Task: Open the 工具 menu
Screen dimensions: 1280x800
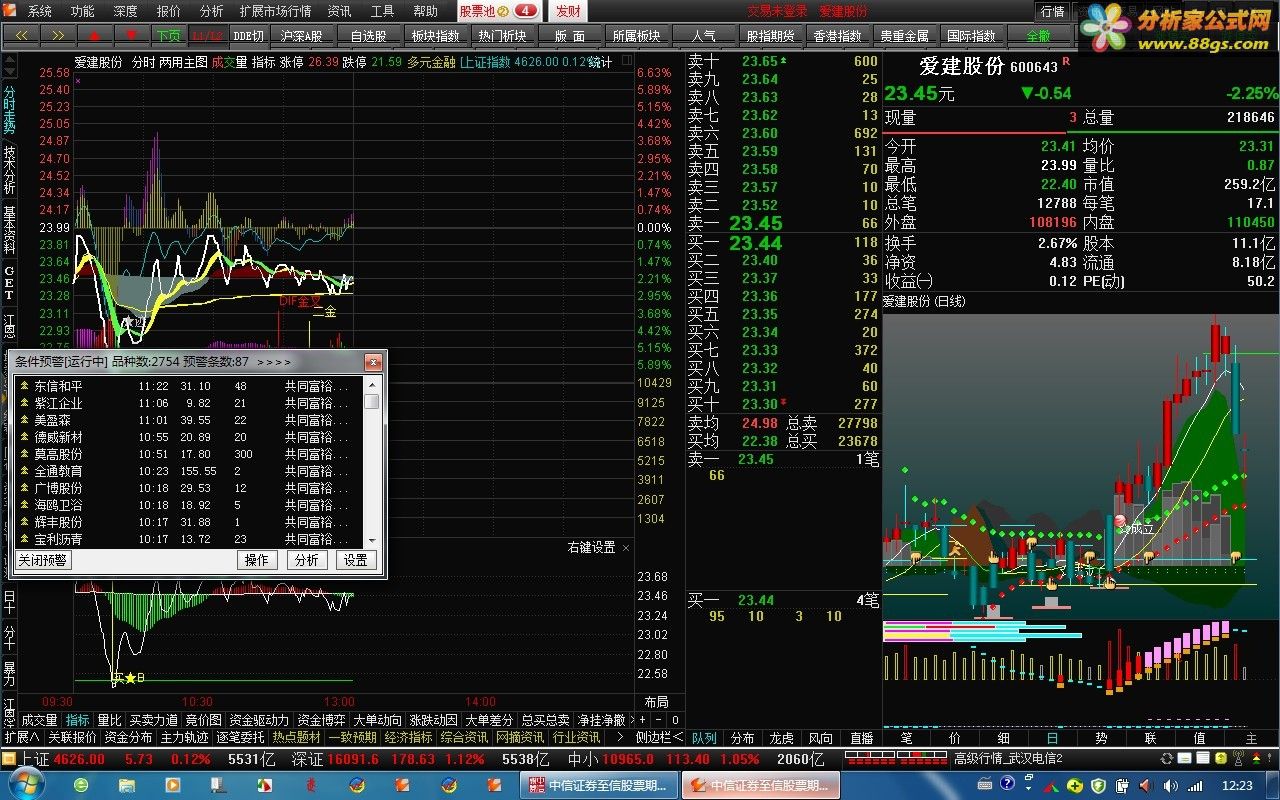Action: 382,11
